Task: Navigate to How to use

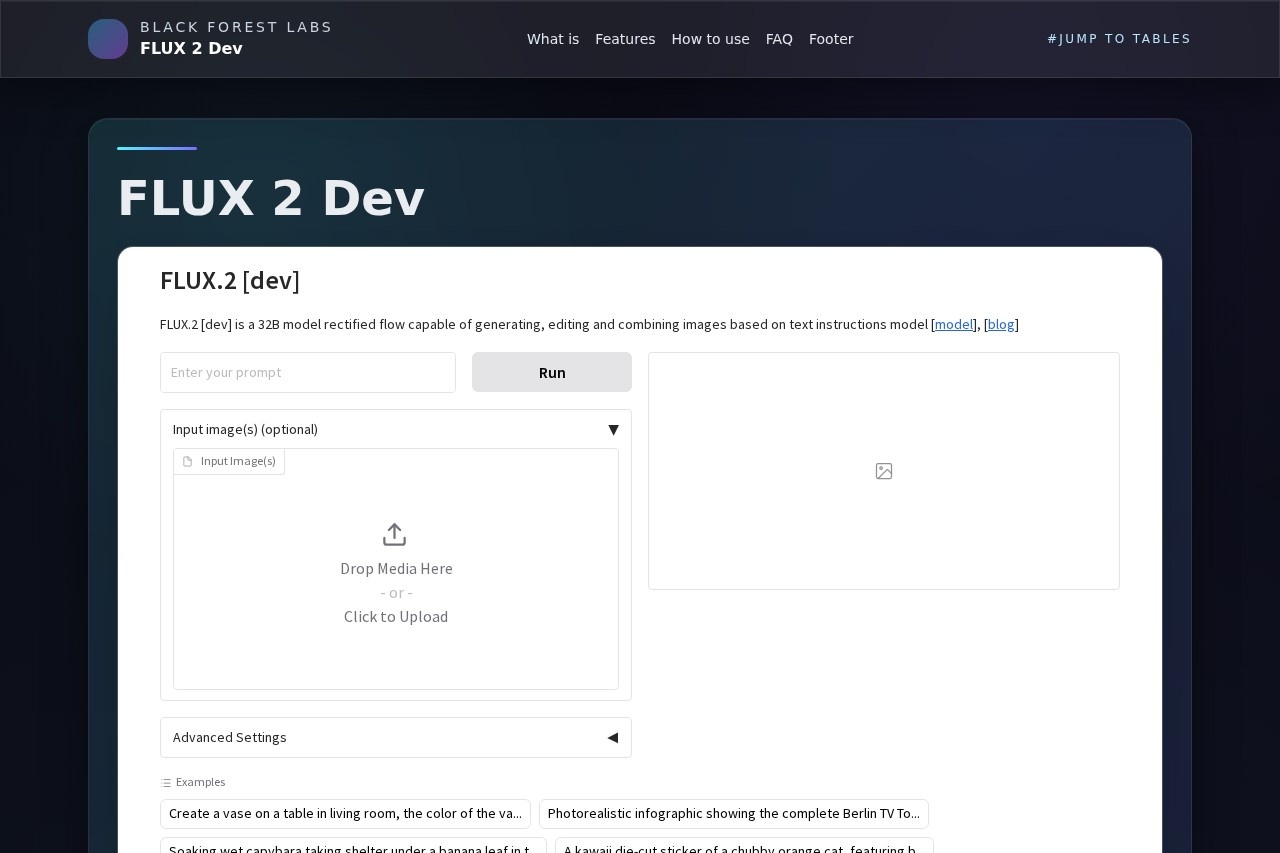Action: pos(710,39)
